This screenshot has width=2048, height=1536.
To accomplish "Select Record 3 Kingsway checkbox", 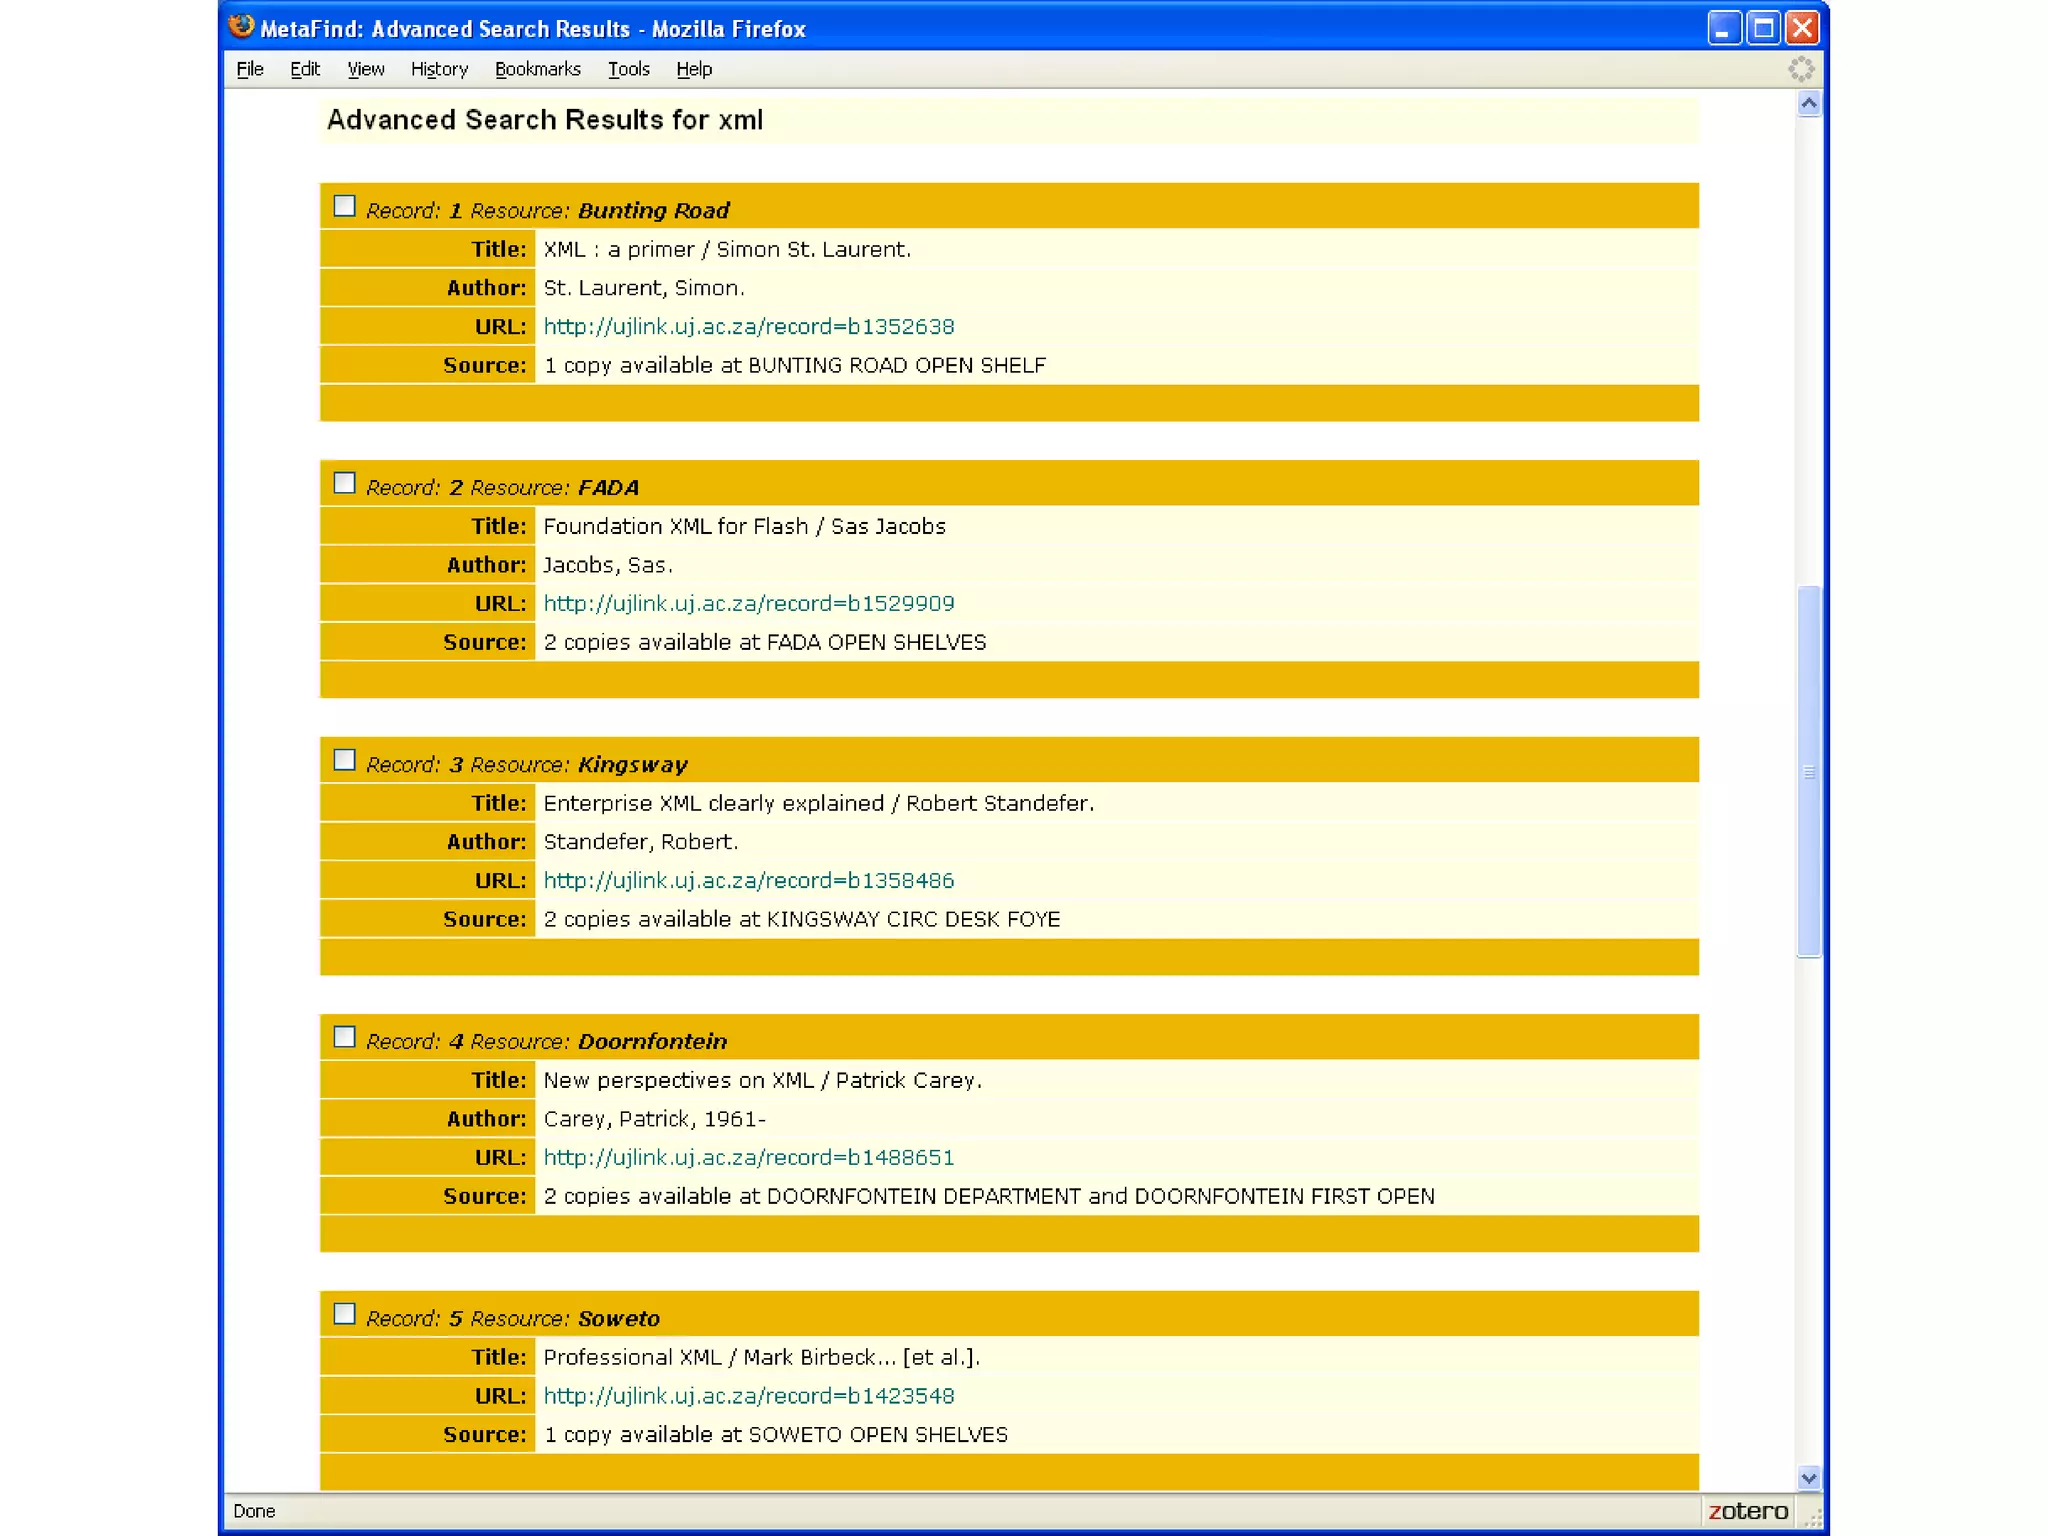I will coord(345,761).
